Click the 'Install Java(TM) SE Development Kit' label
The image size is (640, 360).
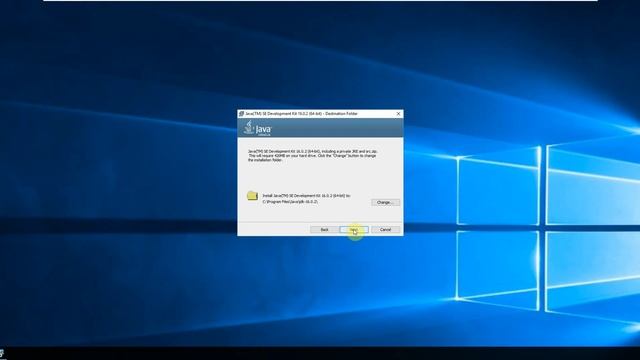(x=306, y=196)
